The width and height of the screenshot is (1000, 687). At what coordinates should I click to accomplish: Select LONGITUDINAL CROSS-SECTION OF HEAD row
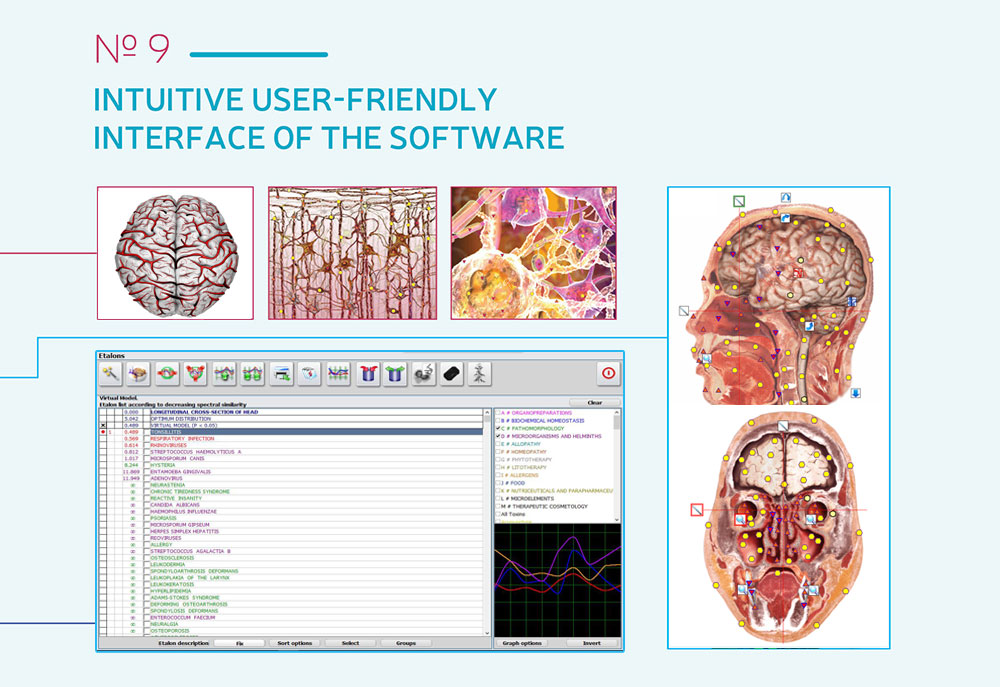point(291,413)
